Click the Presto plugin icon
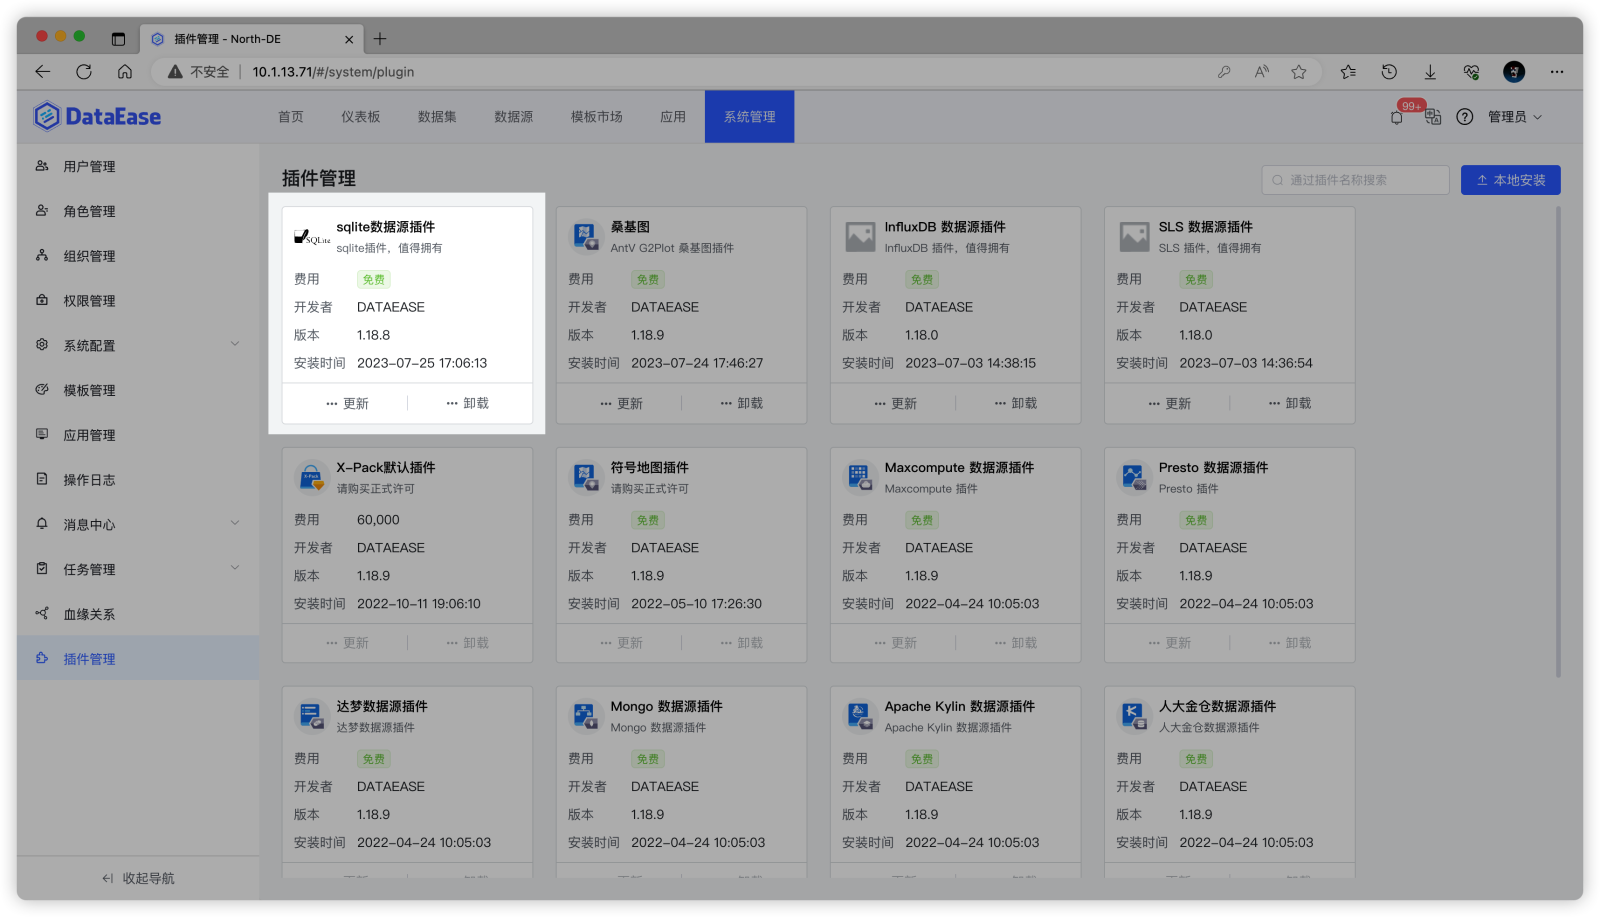 1134,477
